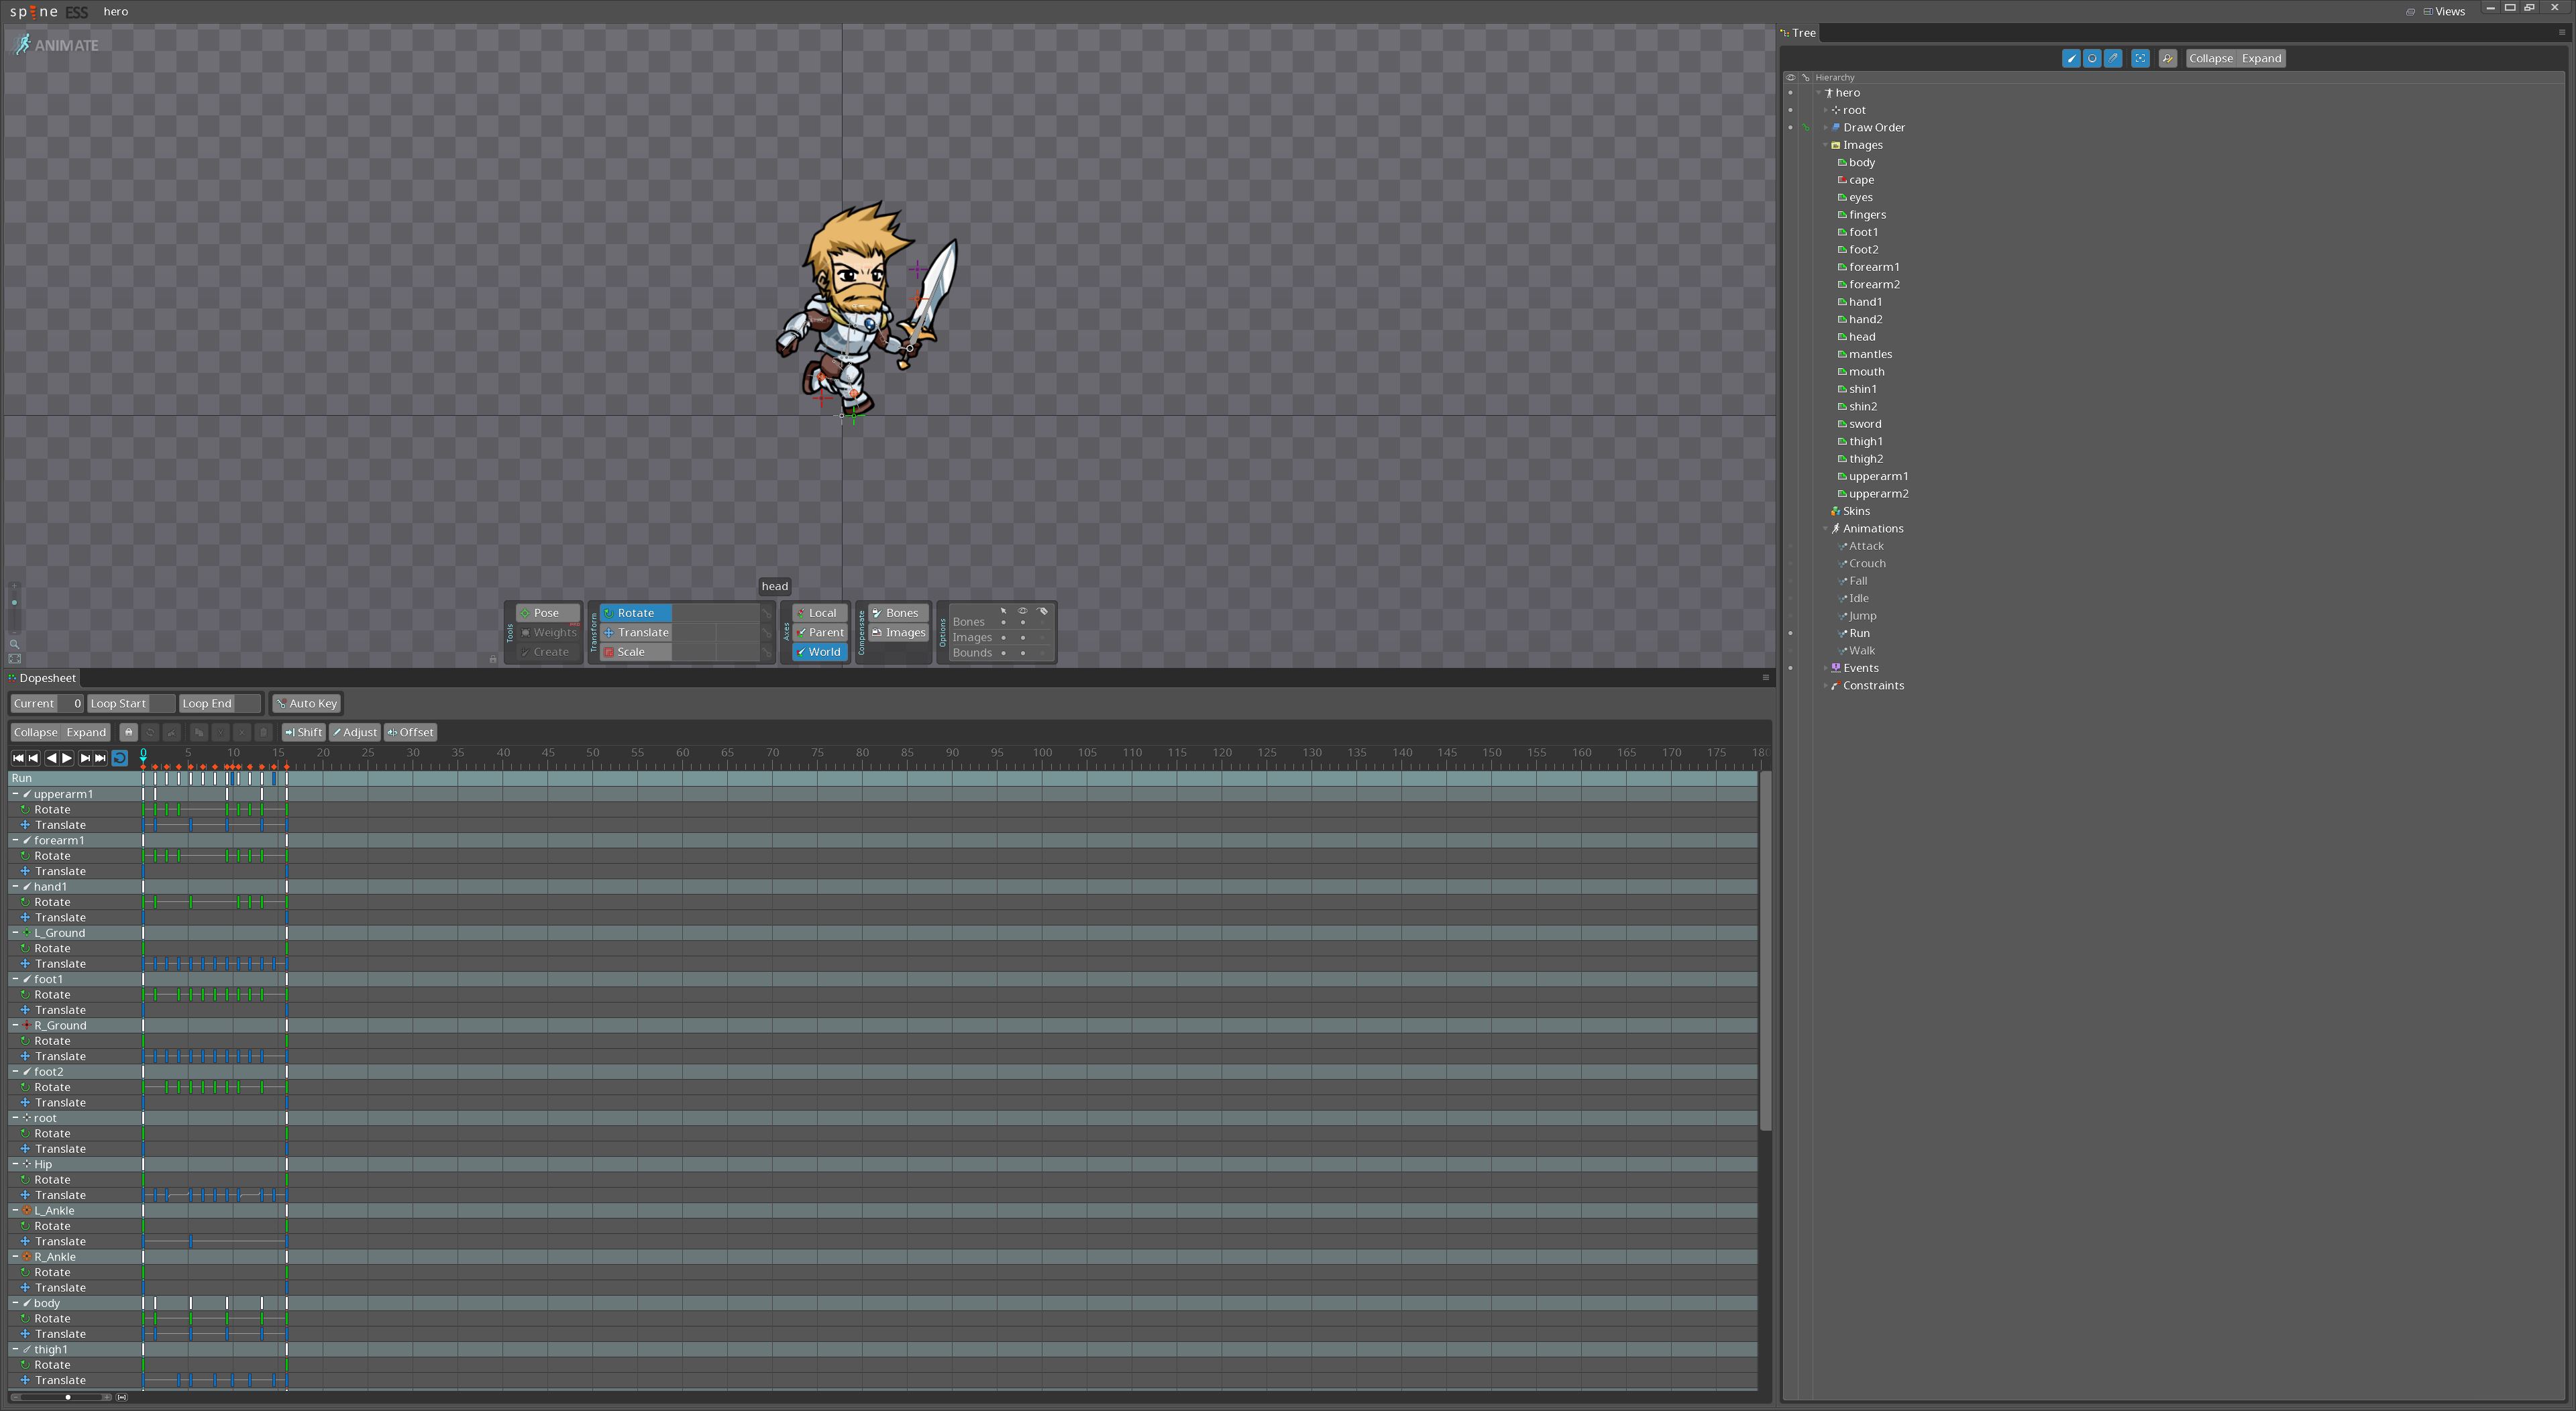
Task: Click Collapse button in Tree panel
Action: pos(2210,58)
